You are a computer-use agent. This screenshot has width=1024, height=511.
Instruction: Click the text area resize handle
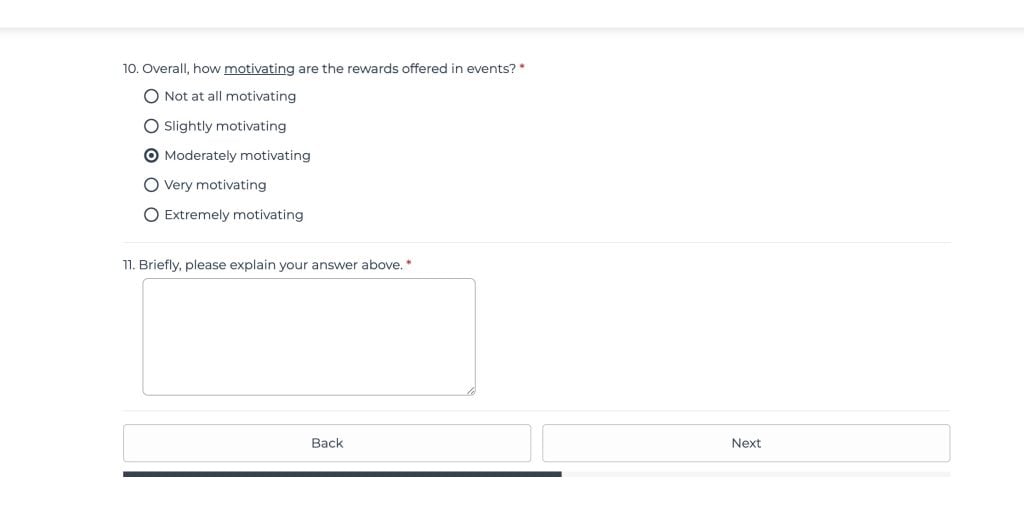point(470,390)
